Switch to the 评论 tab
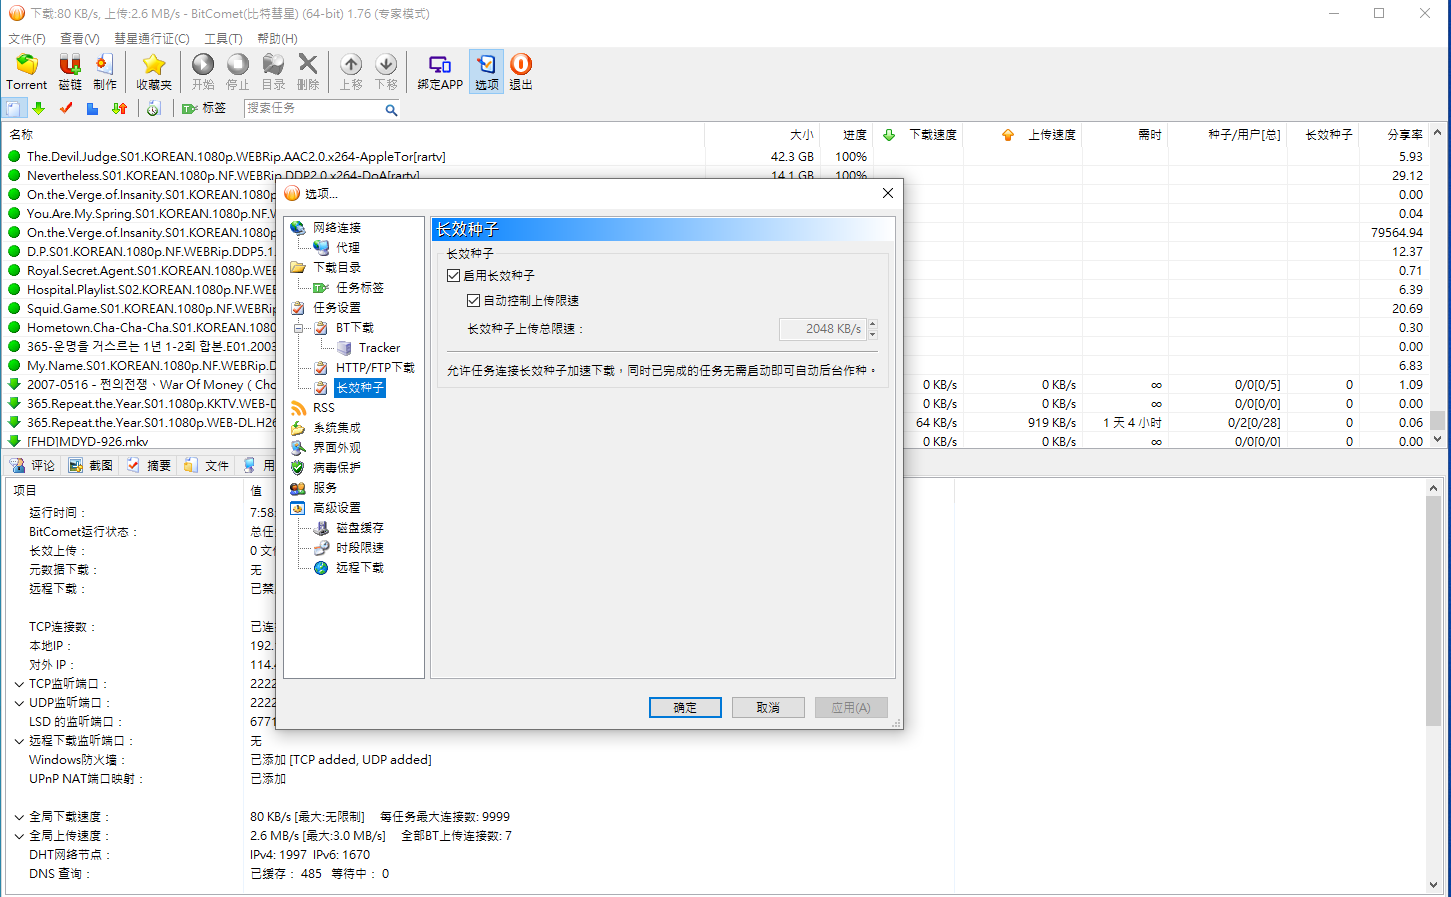The width and height of the screenshot is (1451, 897). 32,465
